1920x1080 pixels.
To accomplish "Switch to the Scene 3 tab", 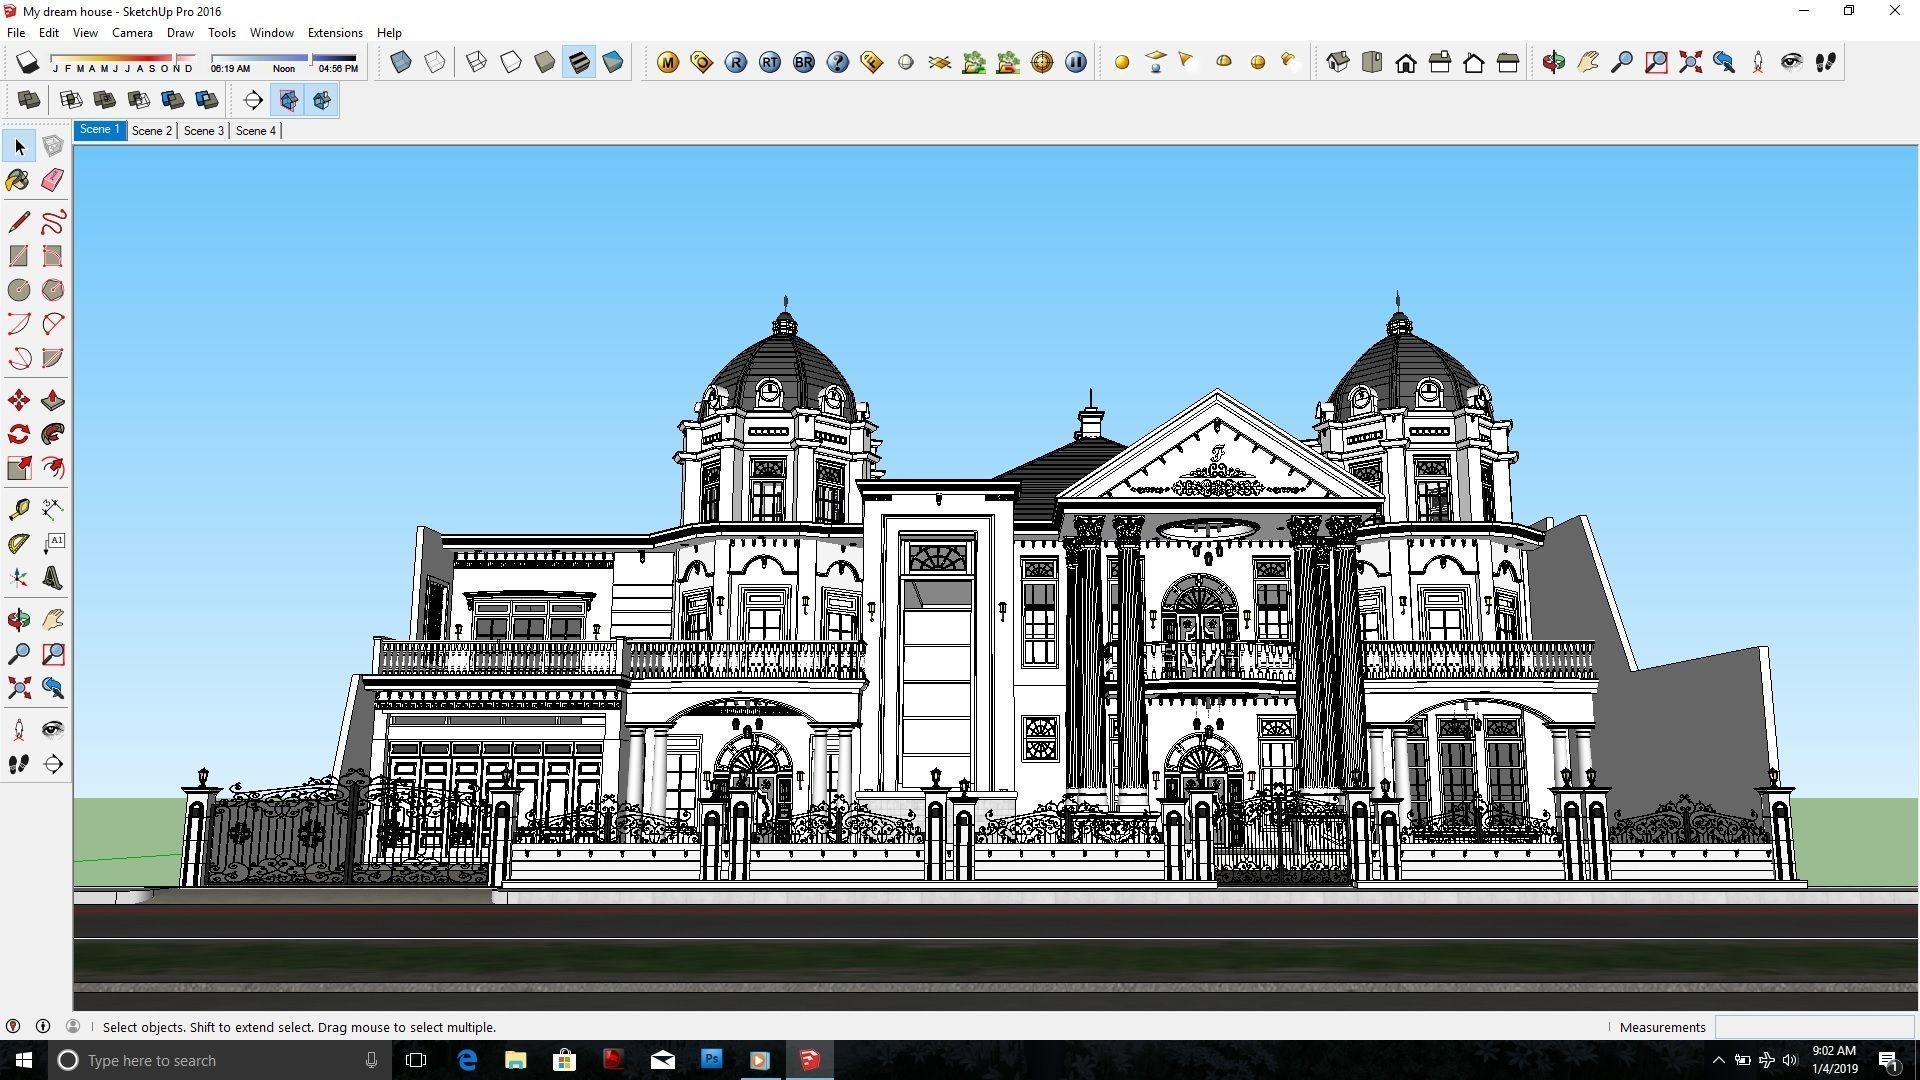I will coord(204,131).
